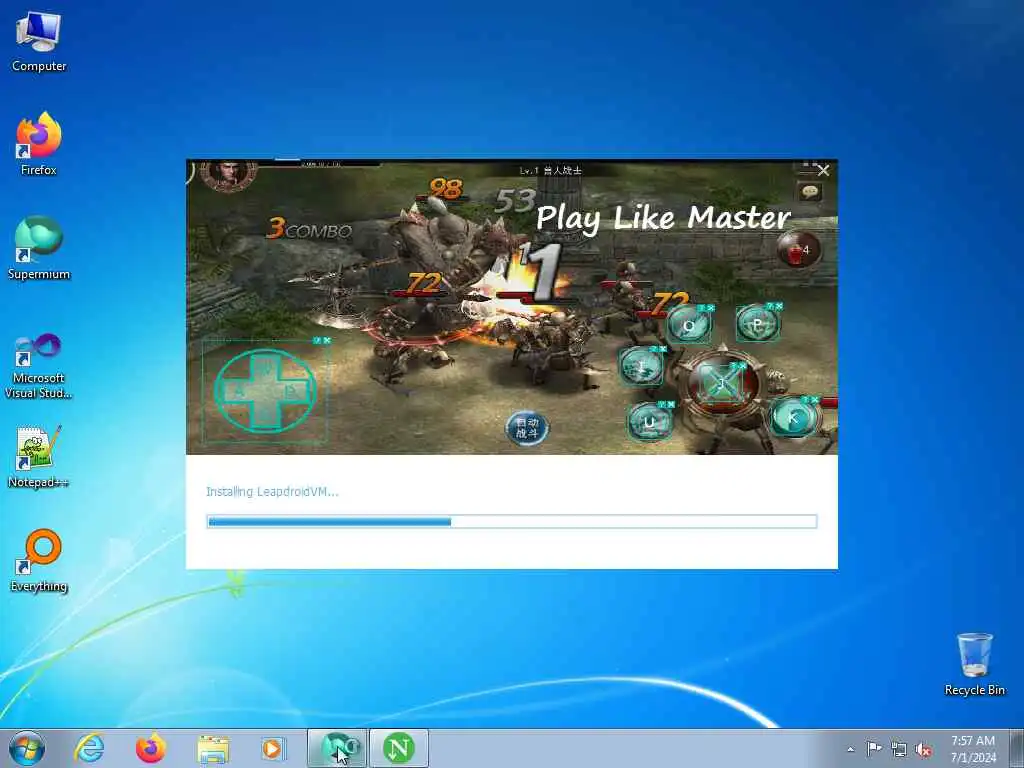This screenshot has height=768, width=1024.
Task: Open the Computer desktop icon
Action: pos(39,42)
